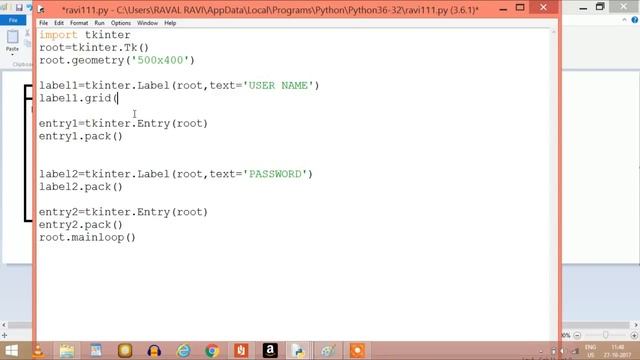Open the Run menu in IDLE
Viewport: 640px width, 360px height.
[99, 23]
